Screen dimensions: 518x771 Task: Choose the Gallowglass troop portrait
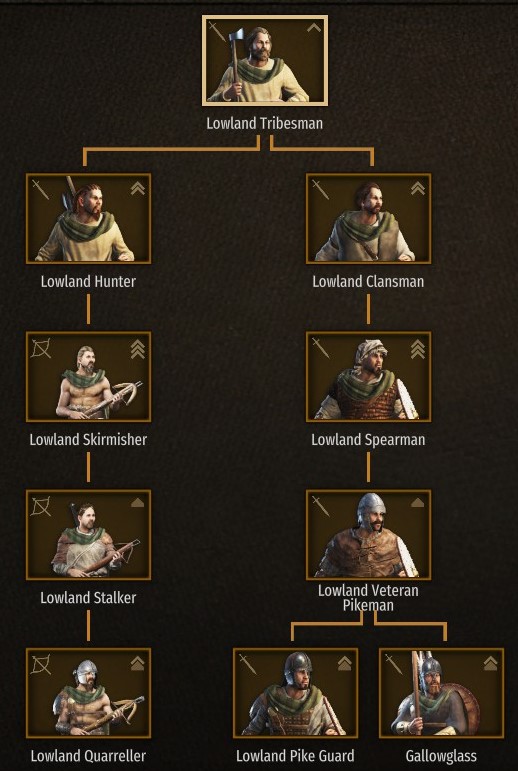pyautogui.click(x=441, y=693)
